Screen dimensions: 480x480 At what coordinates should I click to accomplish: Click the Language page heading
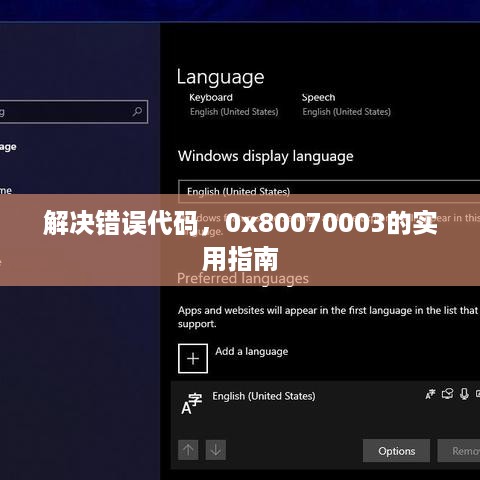pyautogui.click(x=220, y=77)
